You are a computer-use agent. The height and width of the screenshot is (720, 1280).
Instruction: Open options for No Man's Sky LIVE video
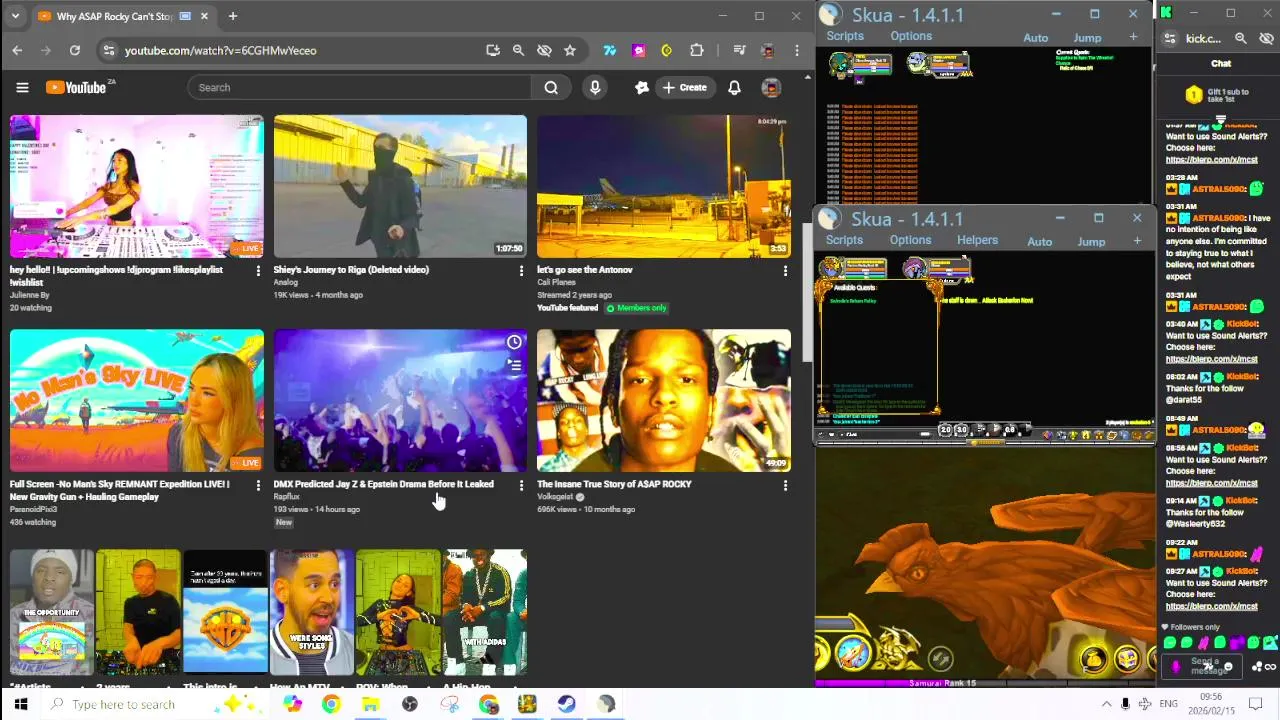pyautogui.click(x=258, y=485)
